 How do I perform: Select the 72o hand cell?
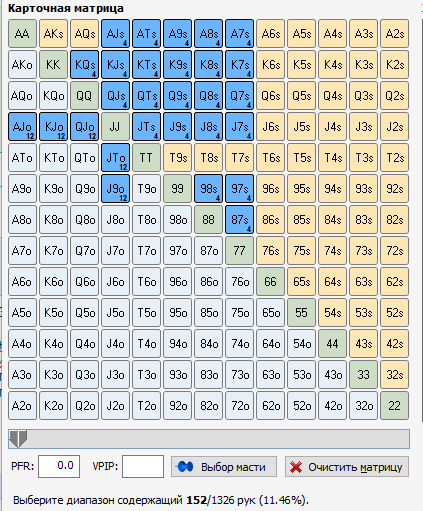[239, 406]
